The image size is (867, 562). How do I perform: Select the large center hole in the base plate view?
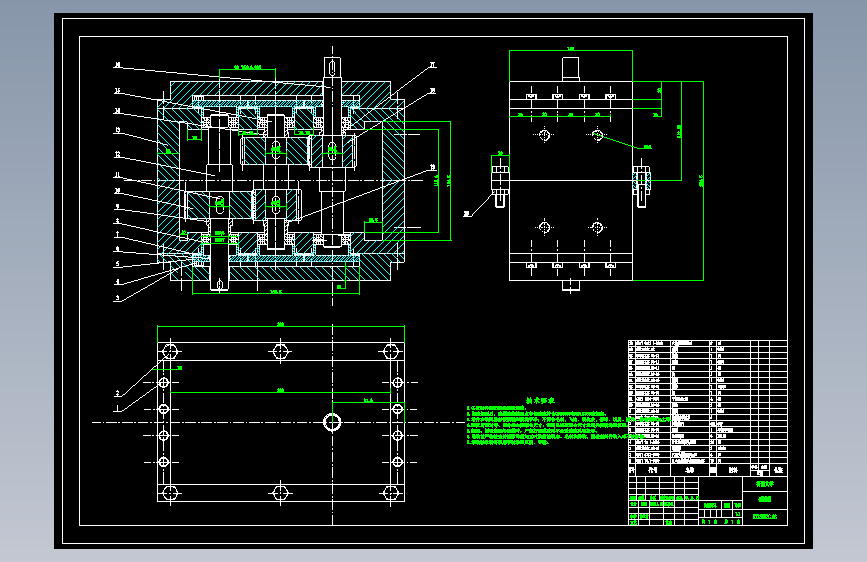pyautogui.click(x=332, y=422)
